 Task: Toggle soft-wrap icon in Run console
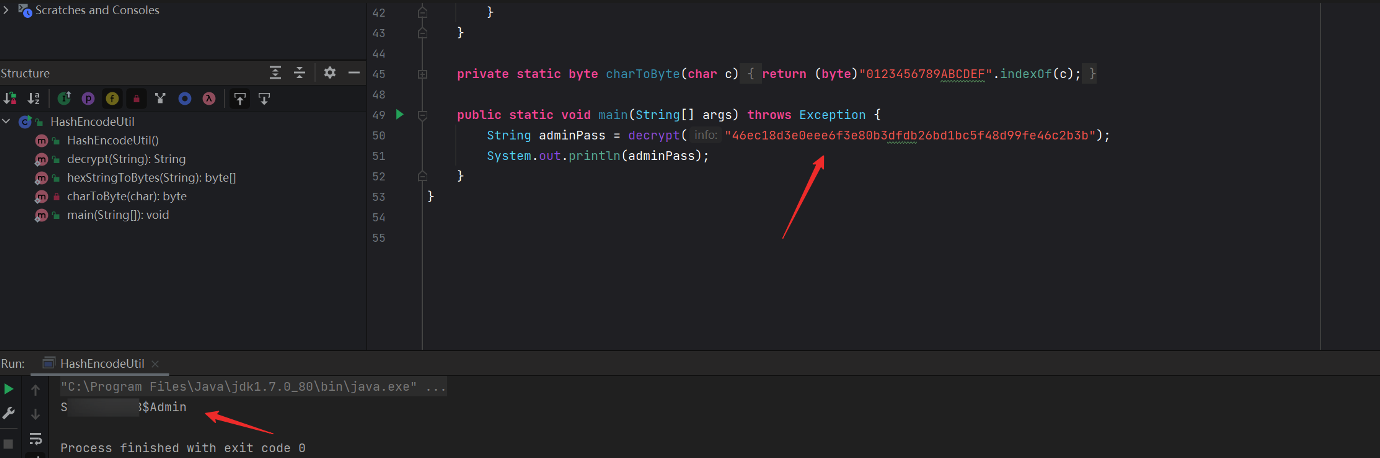36,438
